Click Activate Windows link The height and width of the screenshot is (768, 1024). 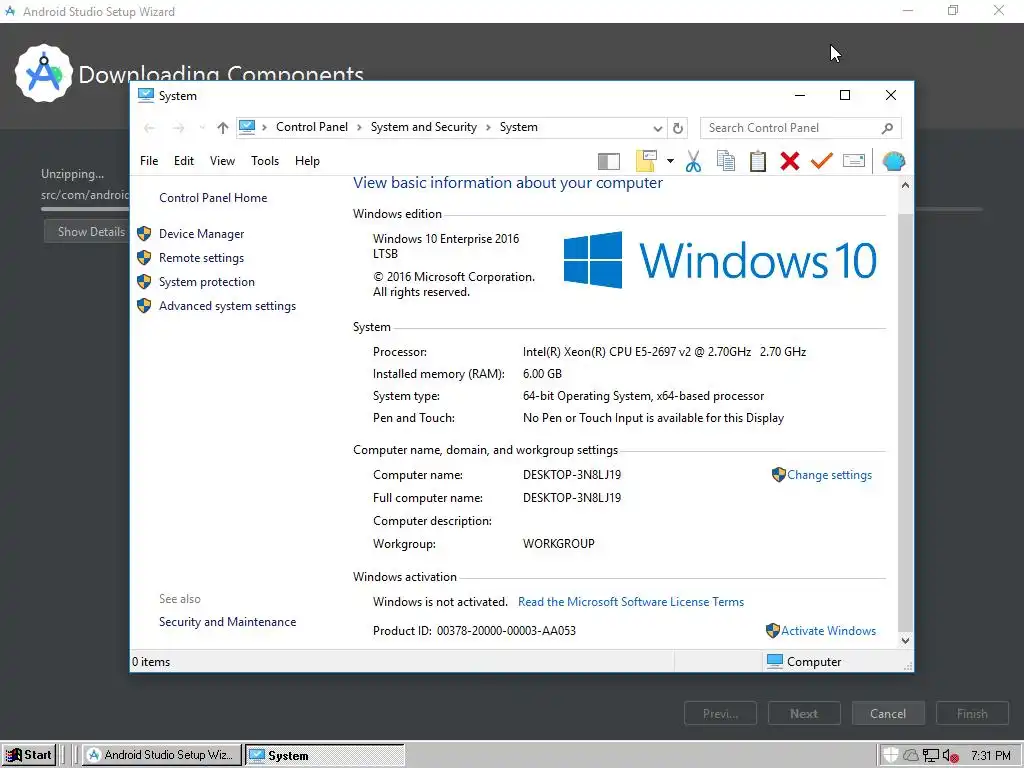click(x=828, y=631)
